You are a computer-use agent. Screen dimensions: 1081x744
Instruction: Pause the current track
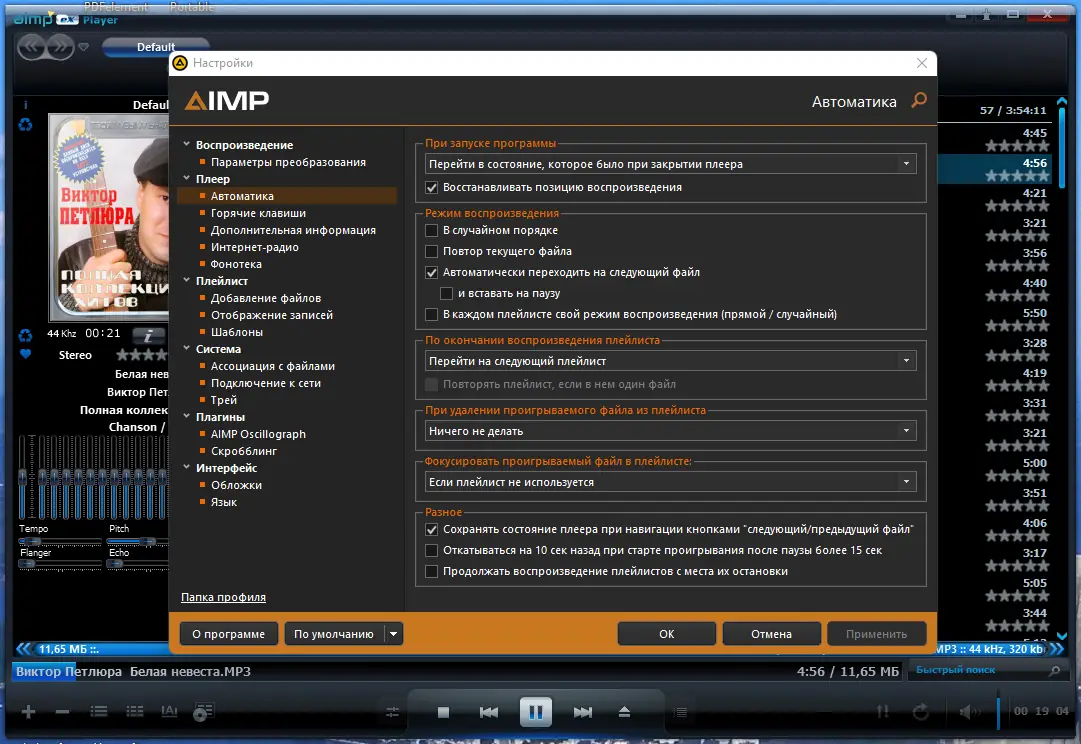coord(536,712)
